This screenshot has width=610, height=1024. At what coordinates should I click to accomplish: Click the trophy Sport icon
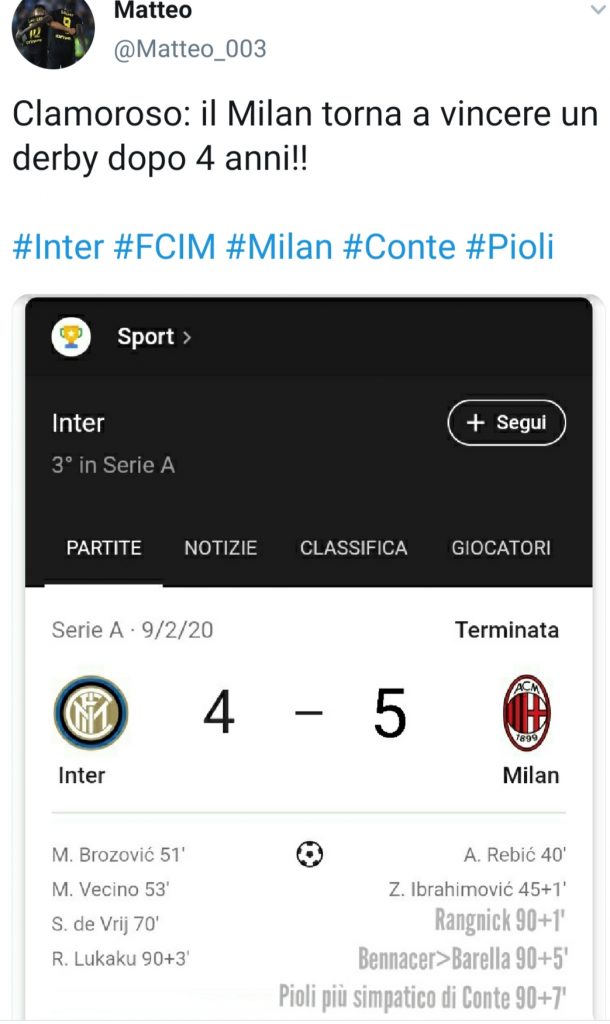(71, 337)
